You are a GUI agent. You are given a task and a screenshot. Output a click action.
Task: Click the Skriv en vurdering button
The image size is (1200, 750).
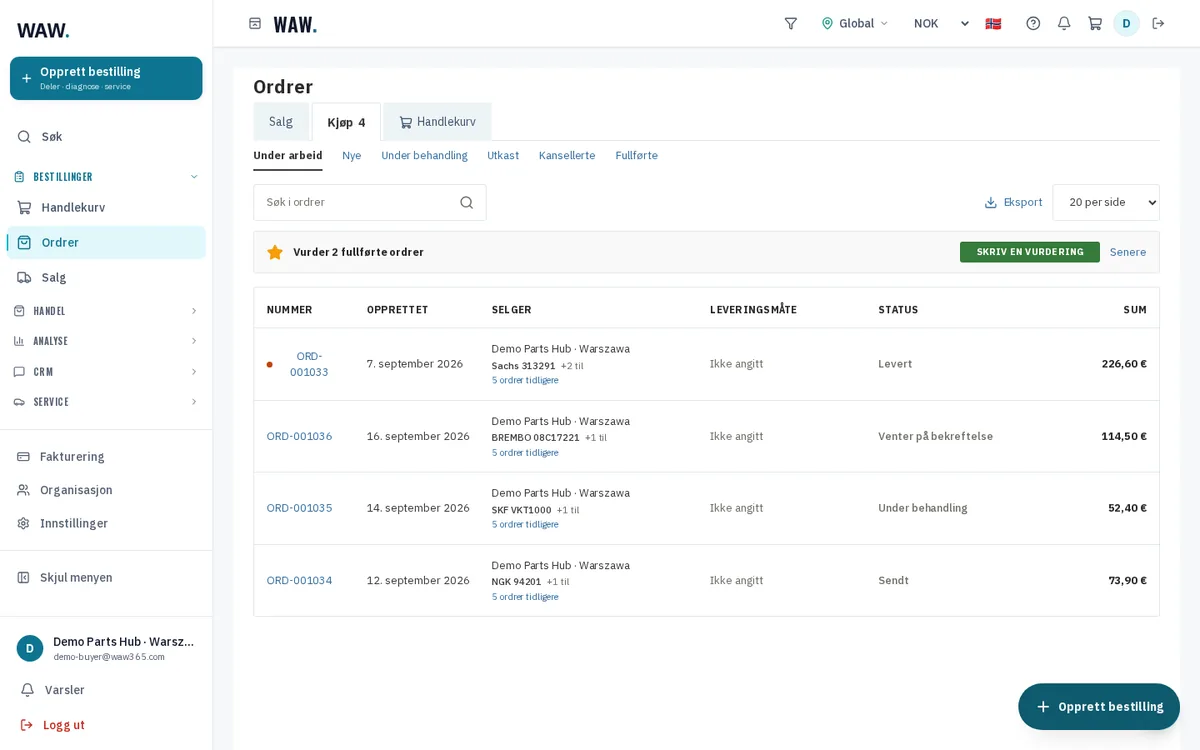pos(1030,252)
